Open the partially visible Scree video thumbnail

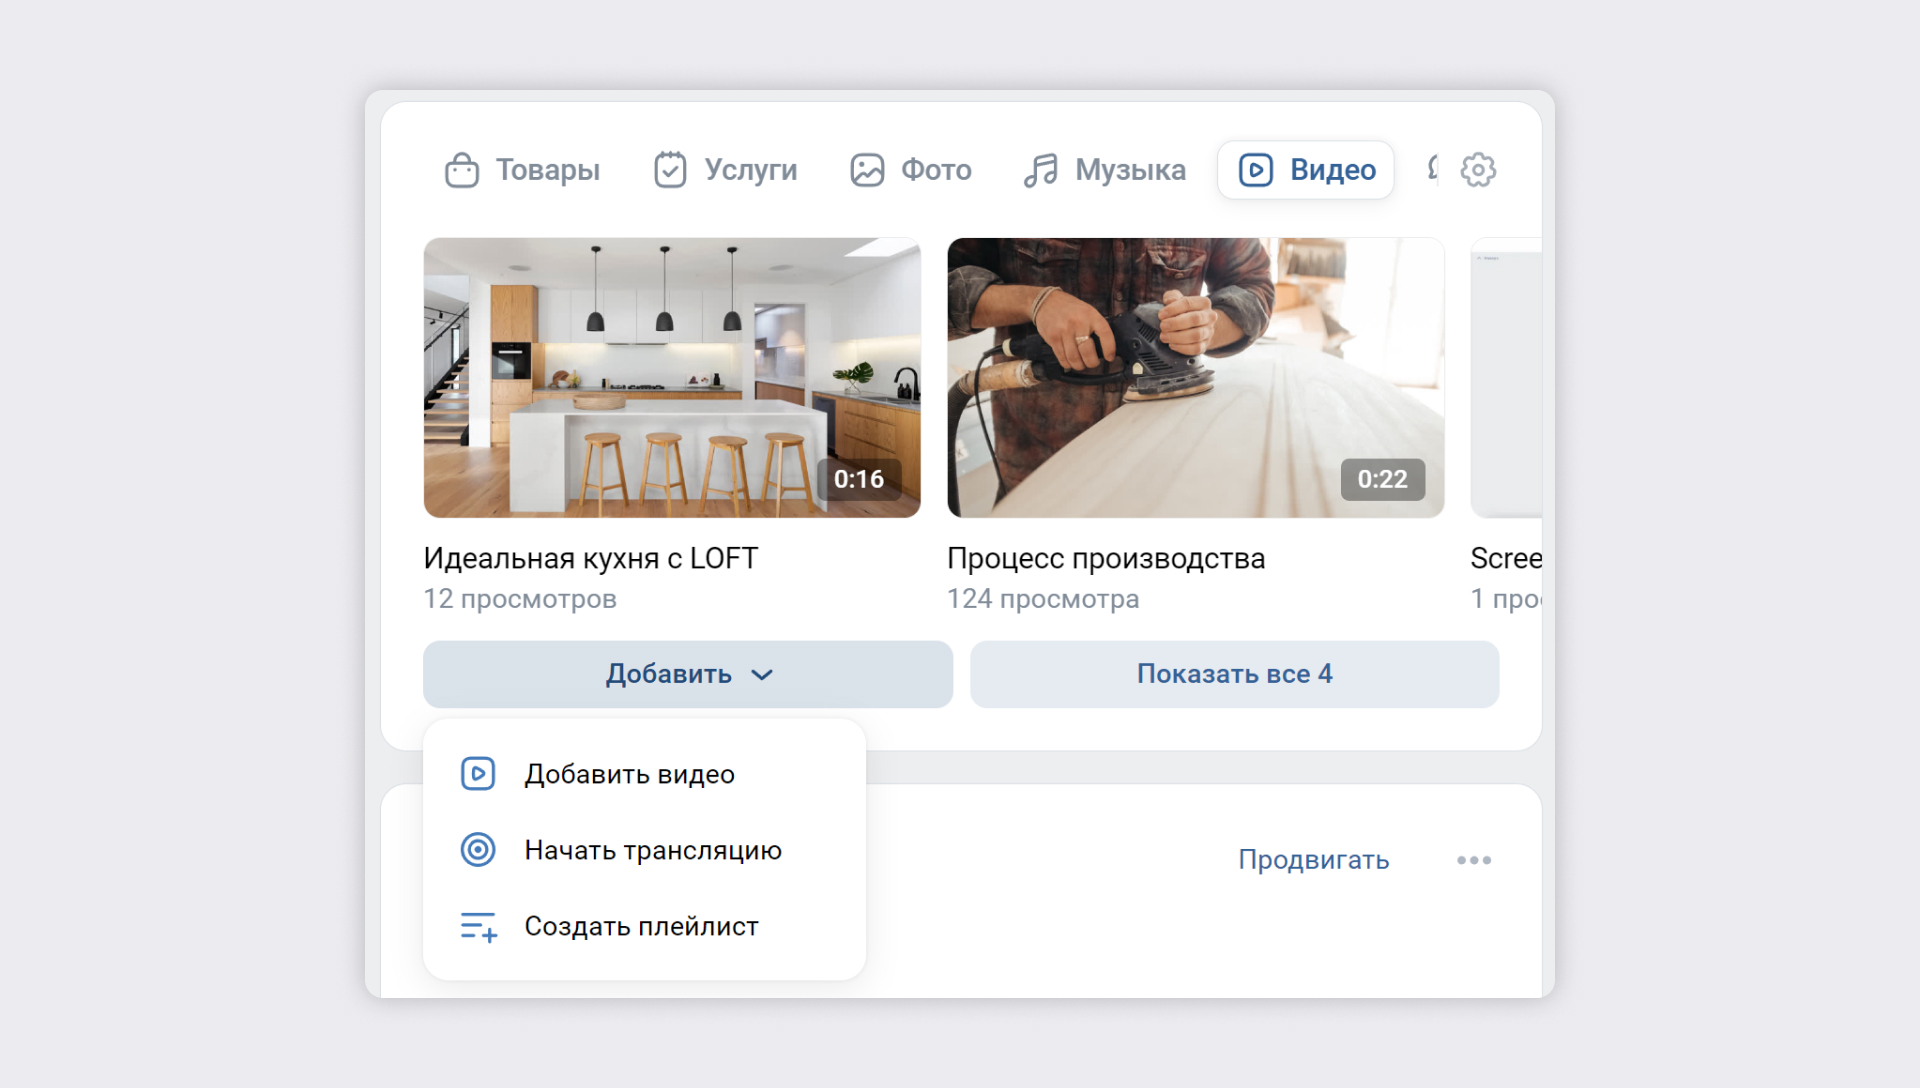coord(1507,378)
